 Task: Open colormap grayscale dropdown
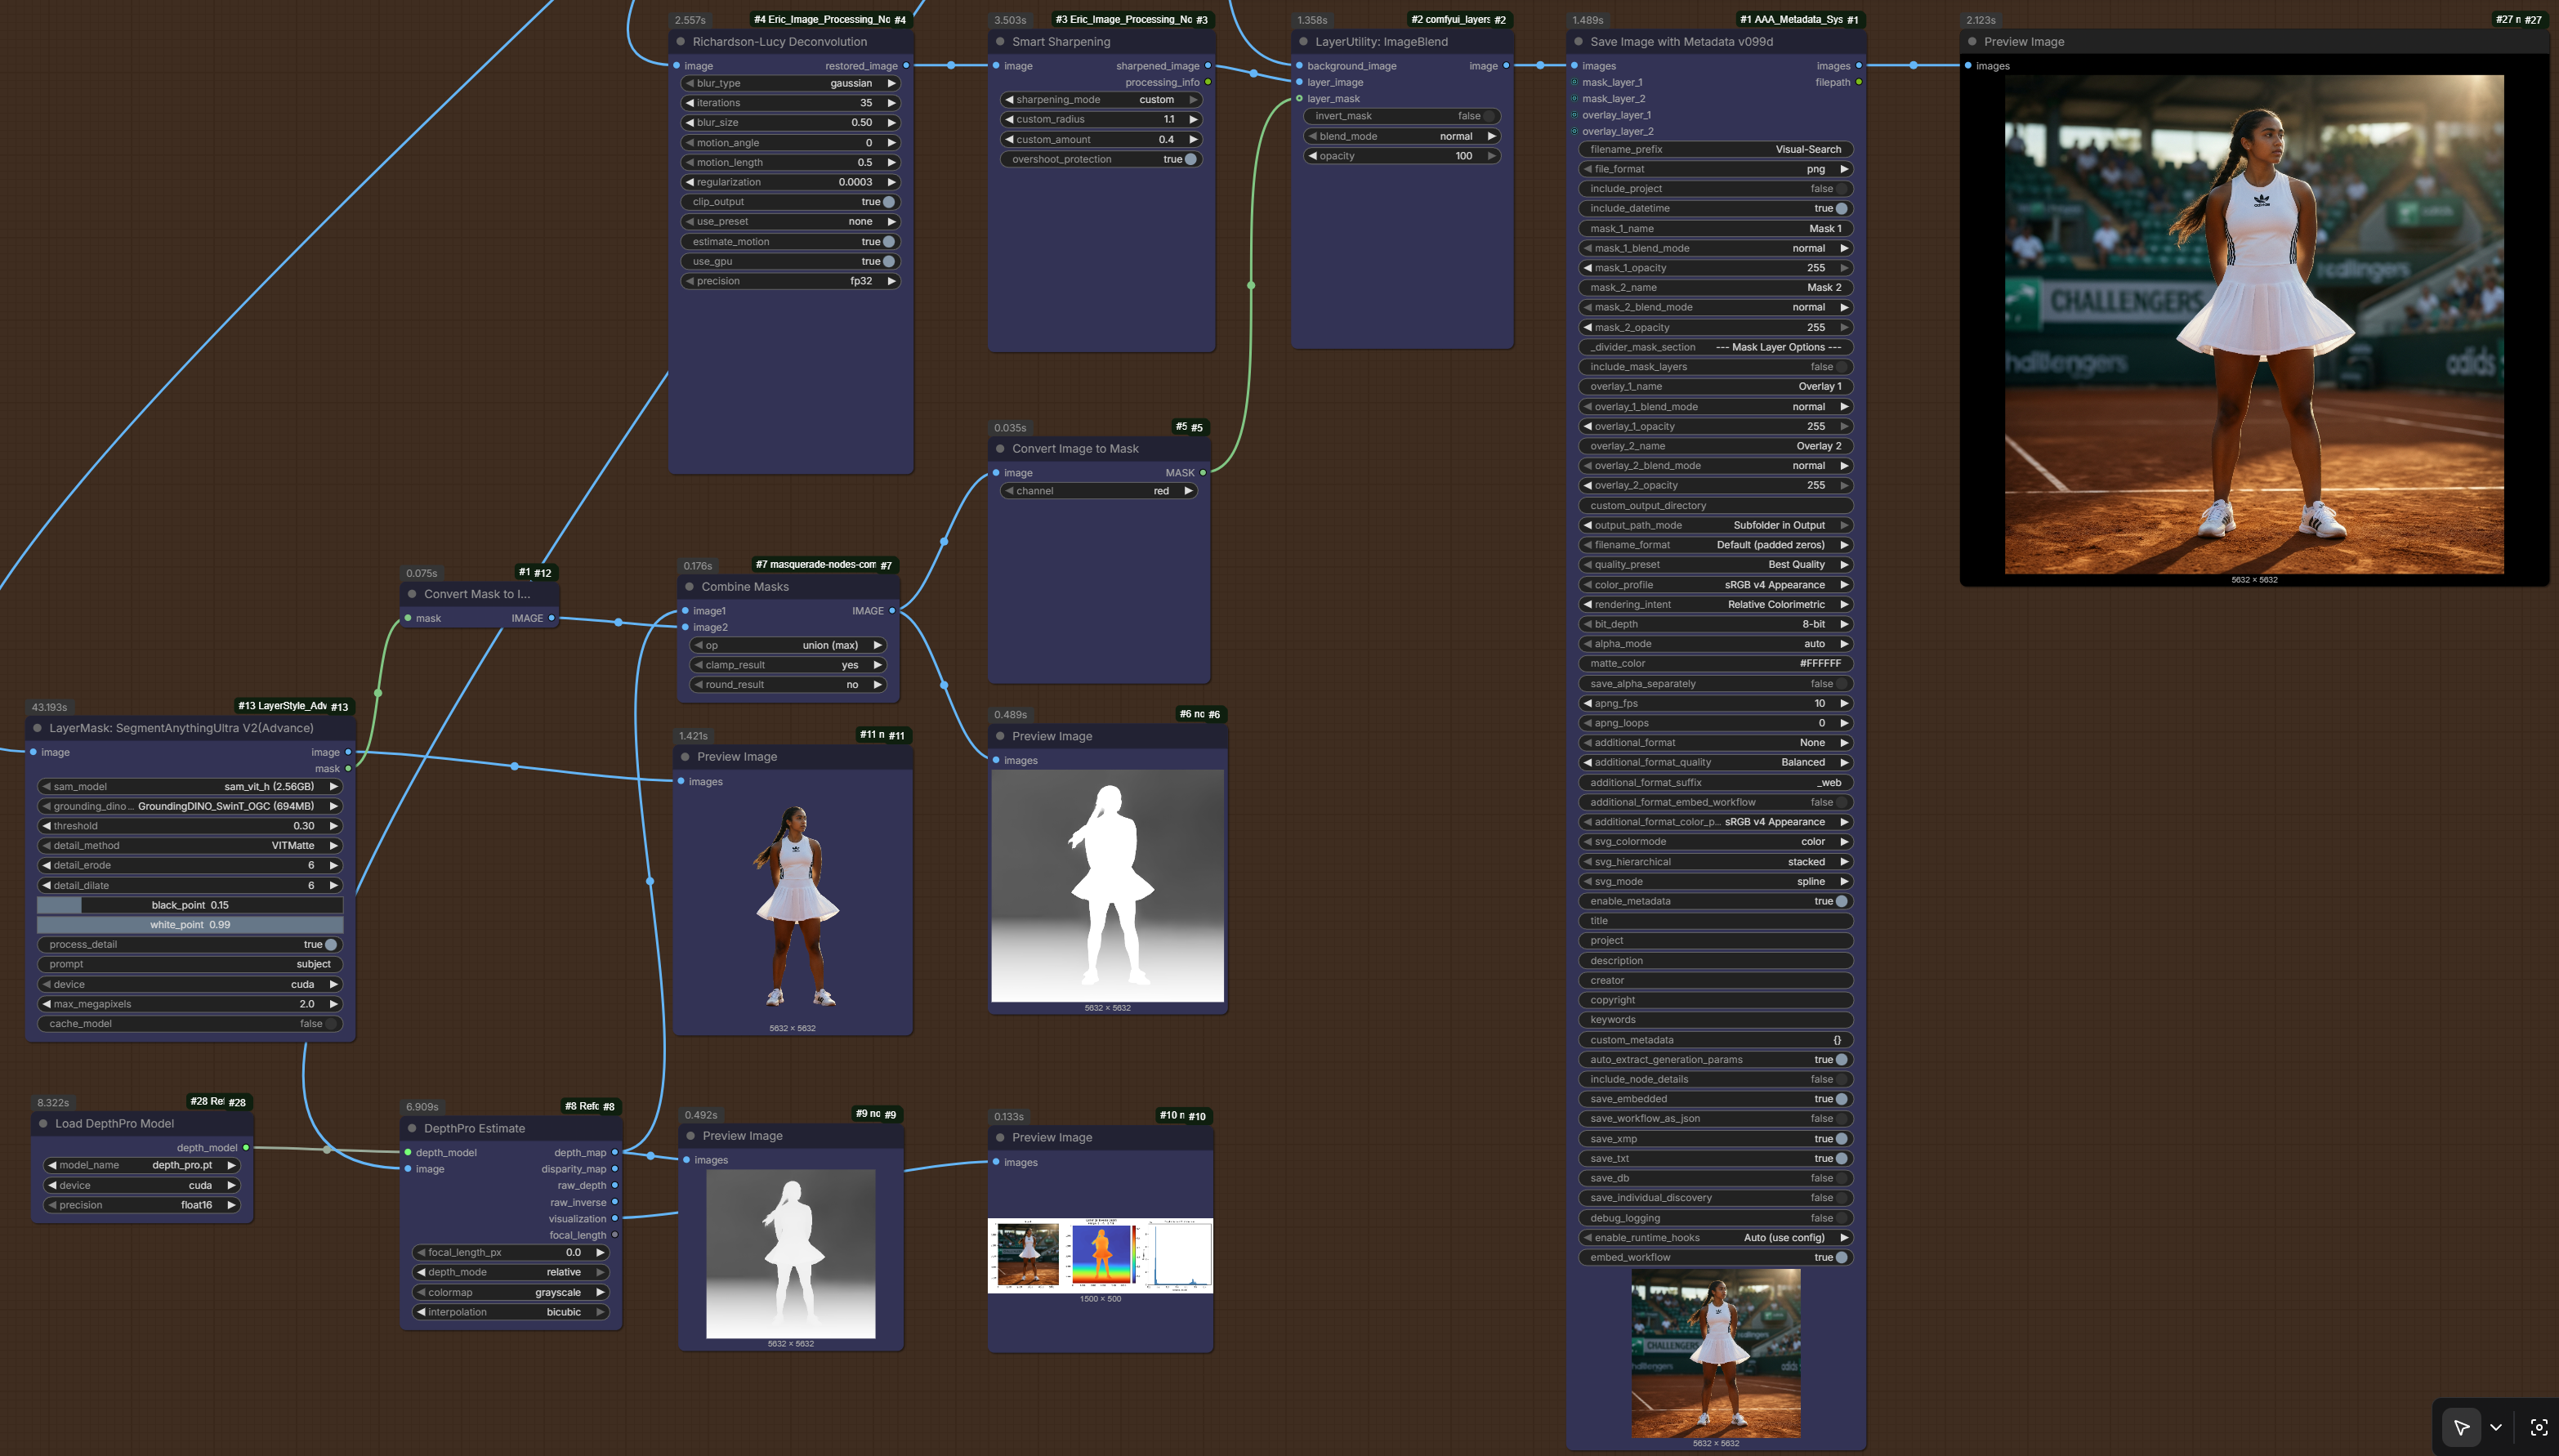511,1292
